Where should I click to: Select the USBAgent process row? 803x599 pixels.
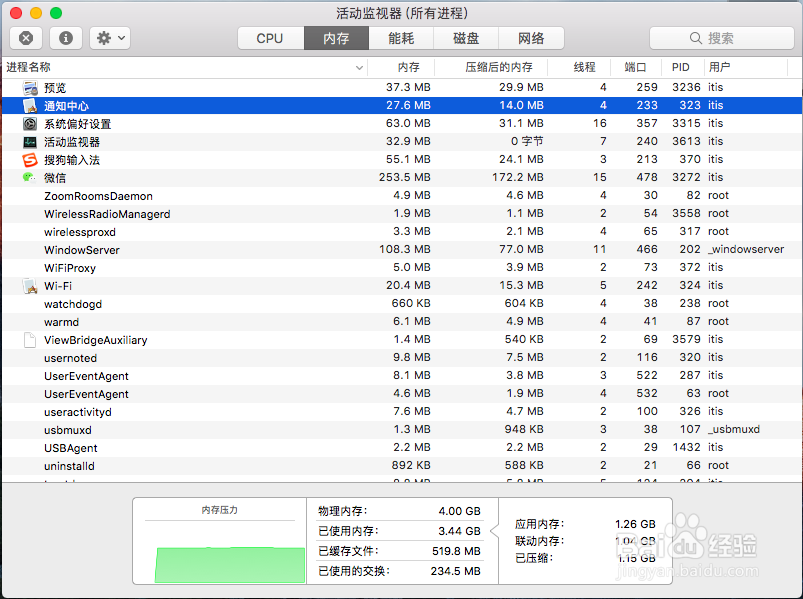click(x=402, y=447)
